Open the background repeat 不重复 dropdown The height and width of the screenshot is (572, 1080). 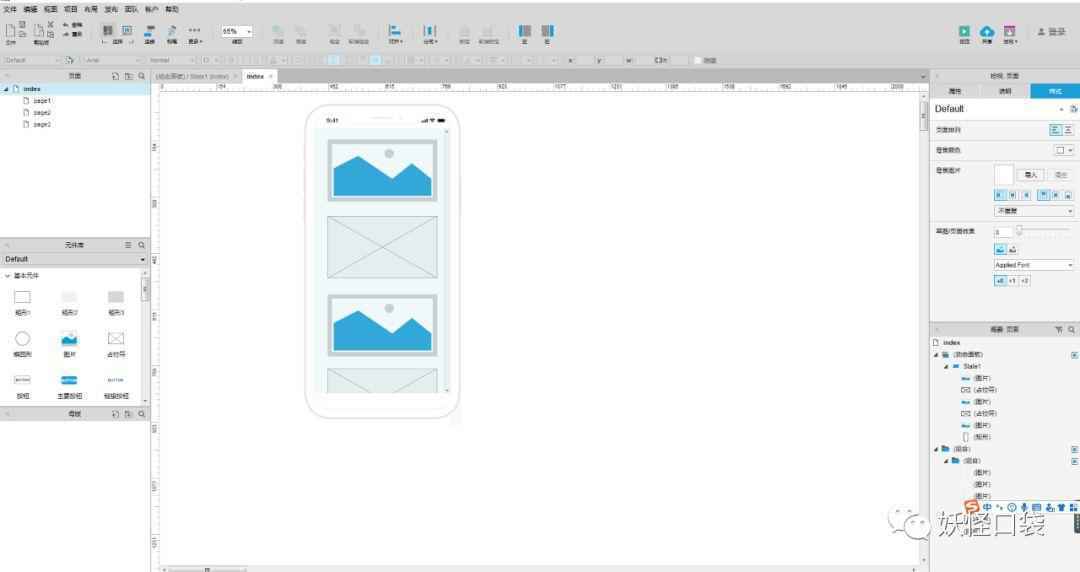(1034, 211)
